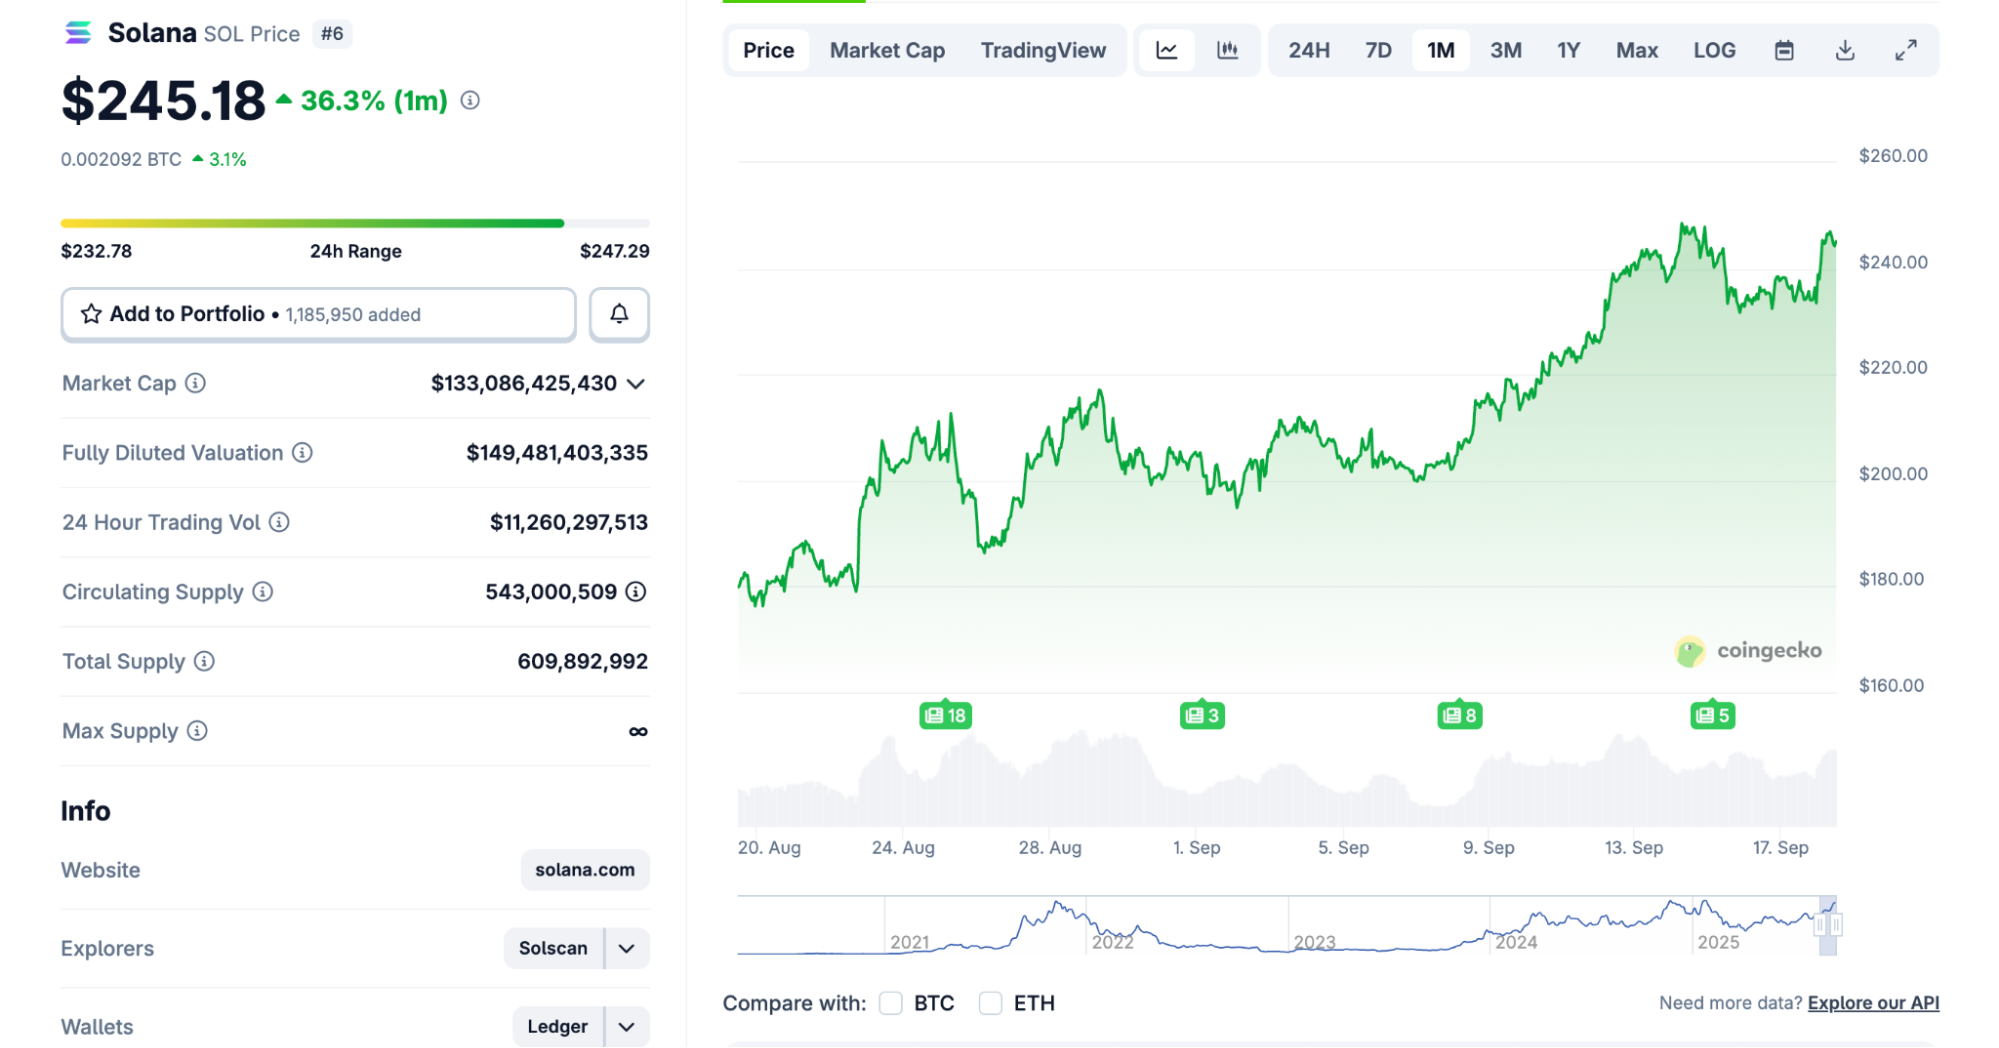
Task: Click Add to Portfolio button
Action: [318, 314]
